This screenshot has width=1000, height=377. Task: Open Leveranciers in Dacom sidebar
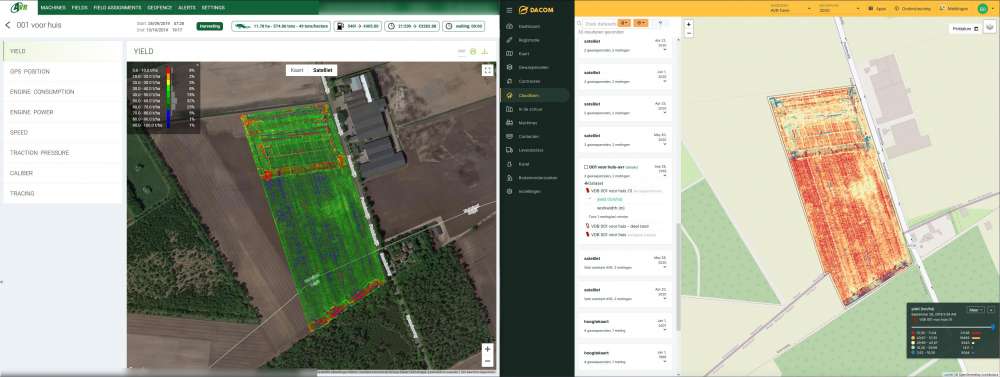coord(530,150)
